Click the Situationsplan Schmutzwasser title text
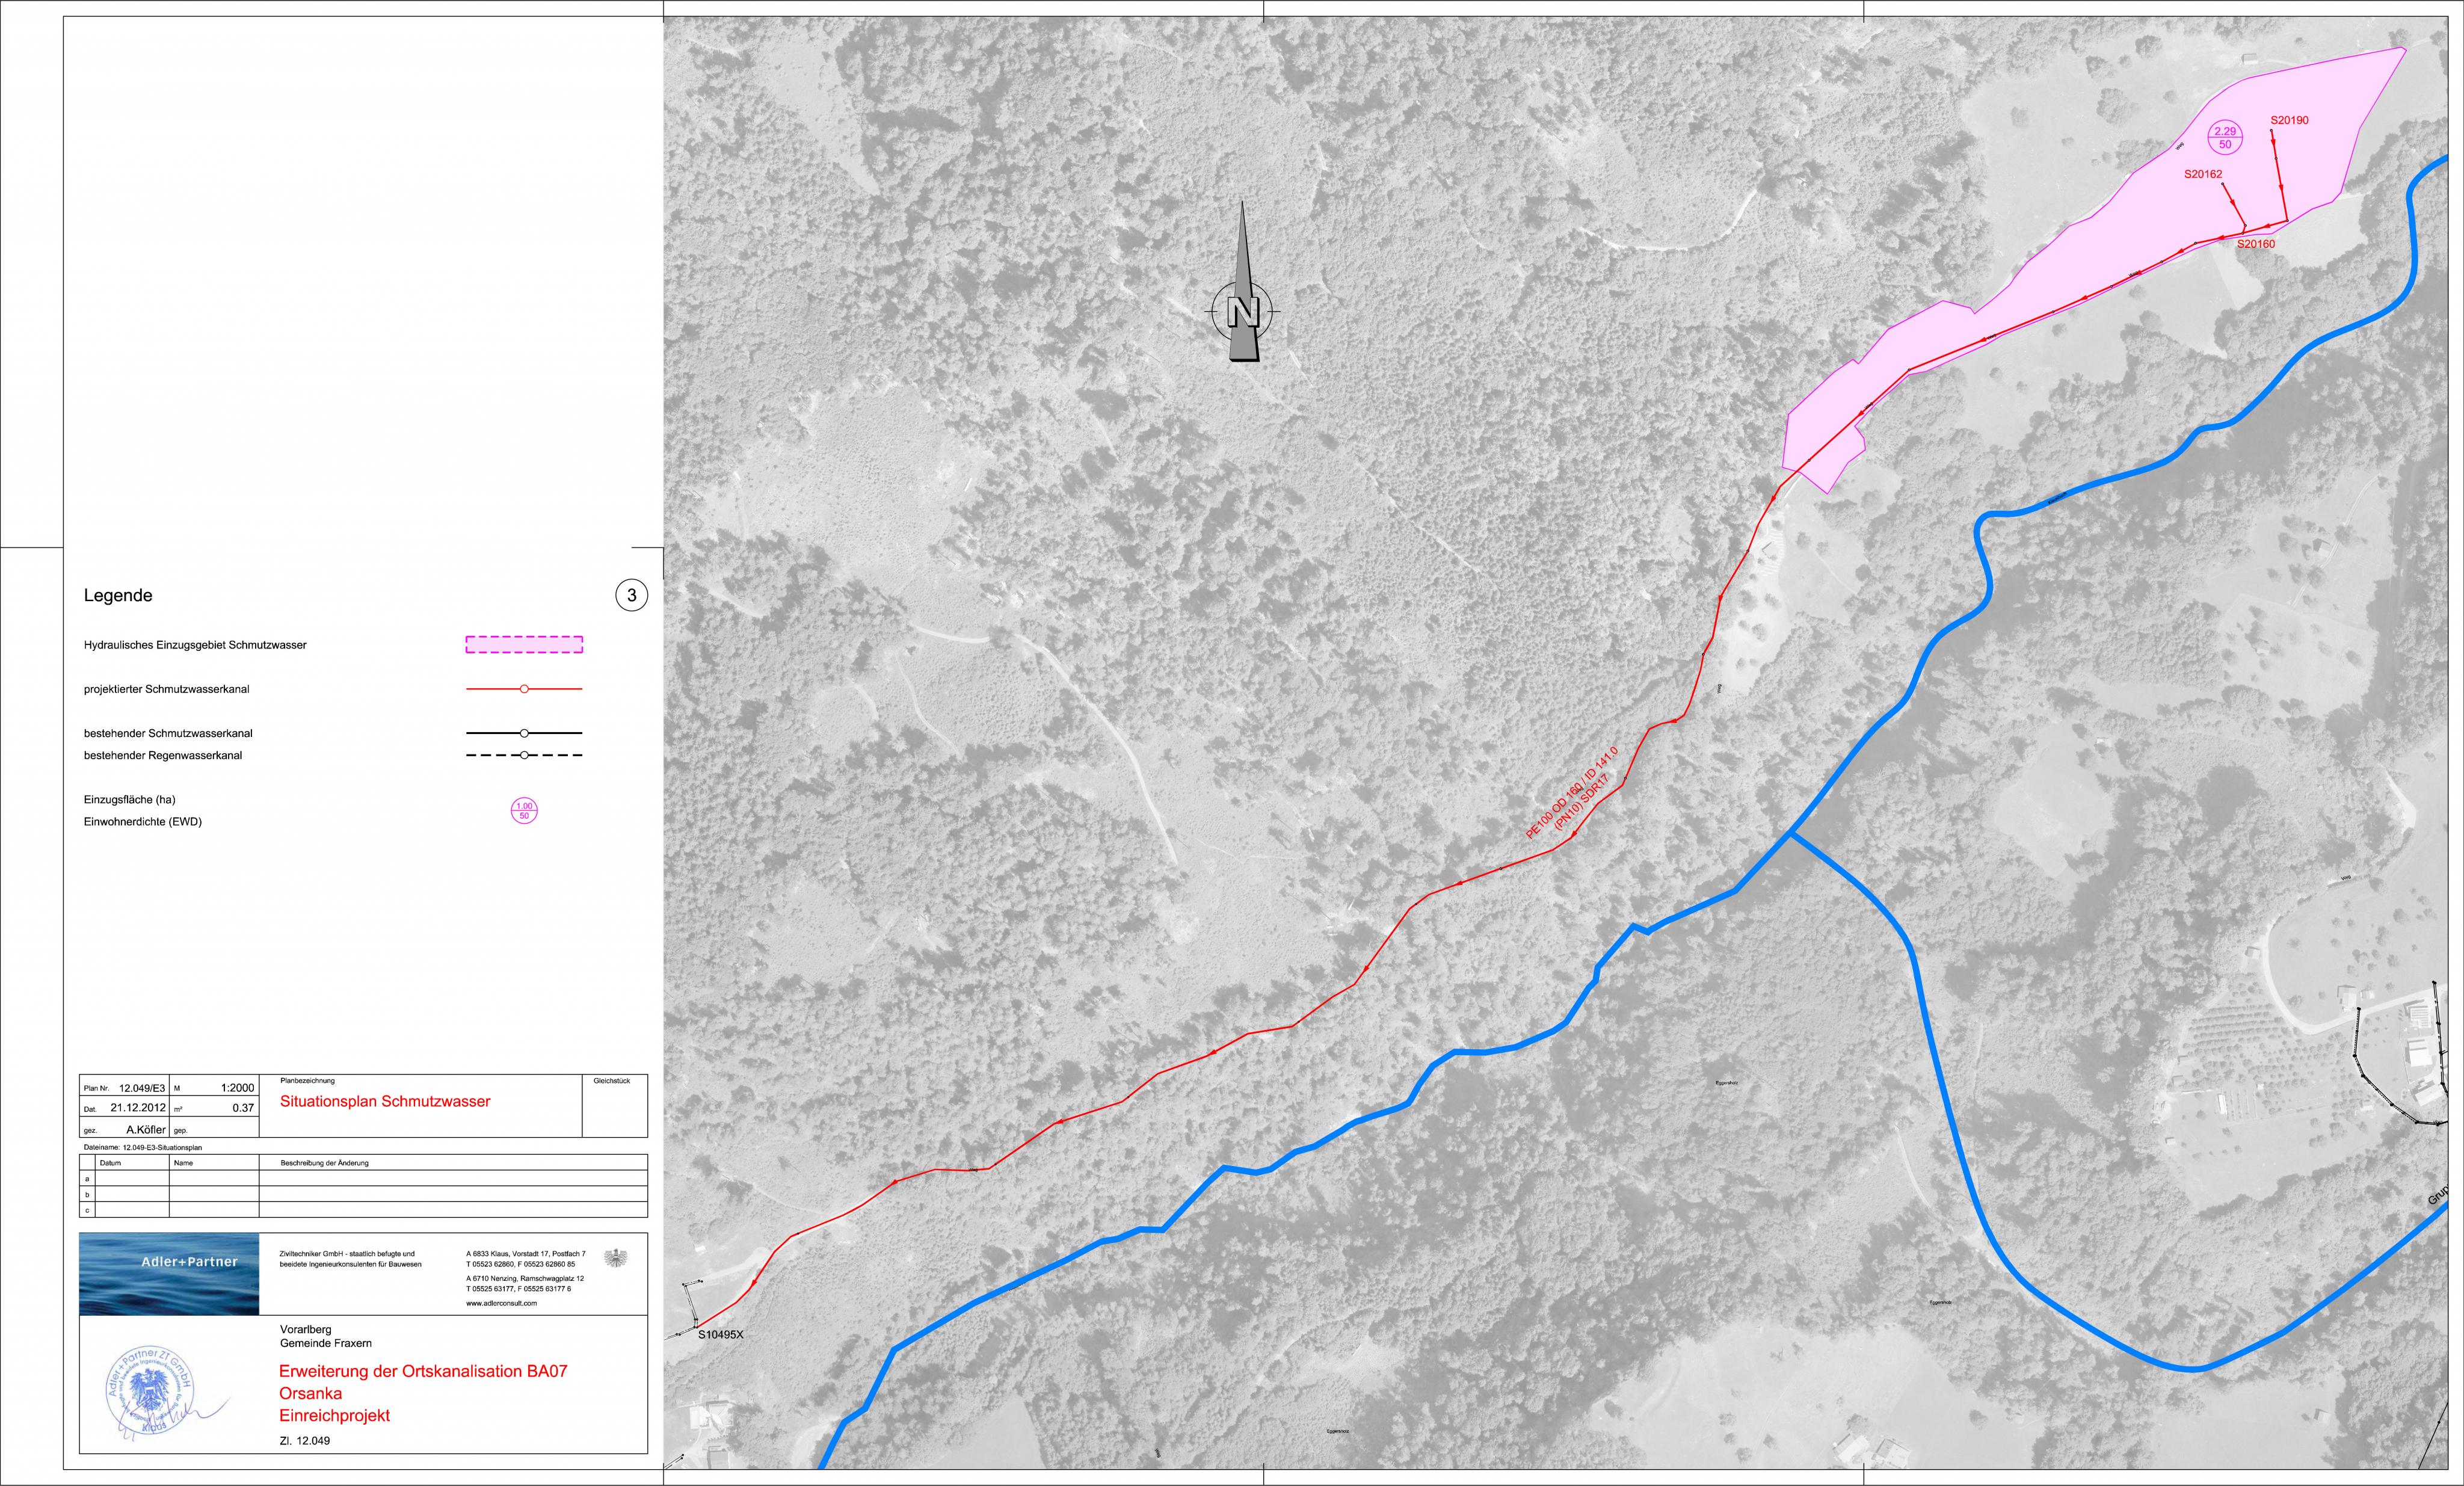Viewport: 2464px width, 1486px height. pyautogui.click(x=385, y=1101)
